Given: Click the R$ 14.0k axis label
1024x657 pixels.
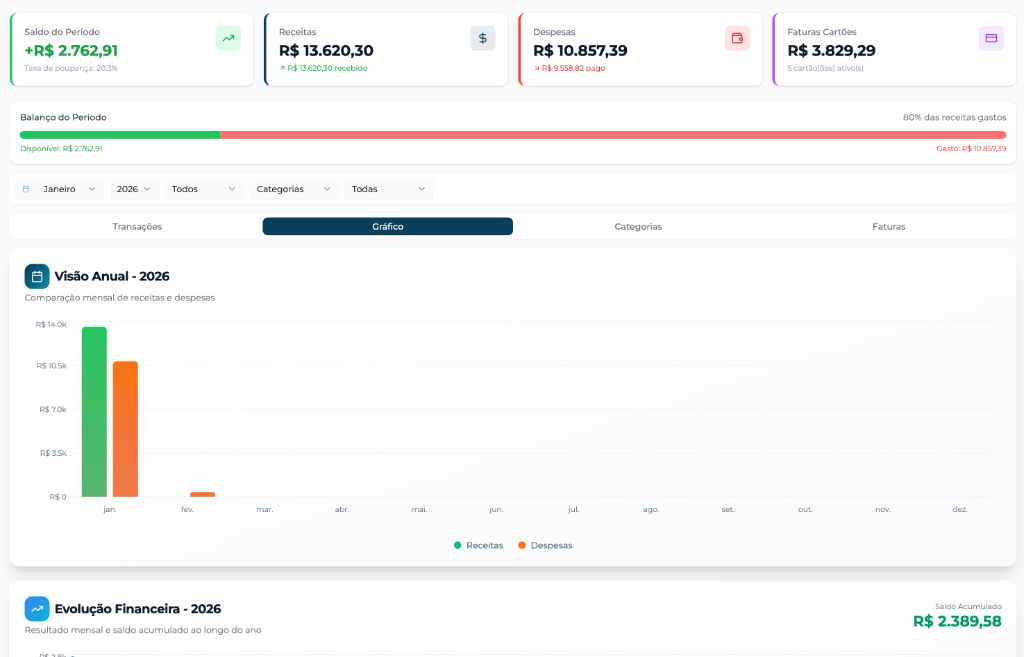Looking at the screenshot, I should pos(51,325).
